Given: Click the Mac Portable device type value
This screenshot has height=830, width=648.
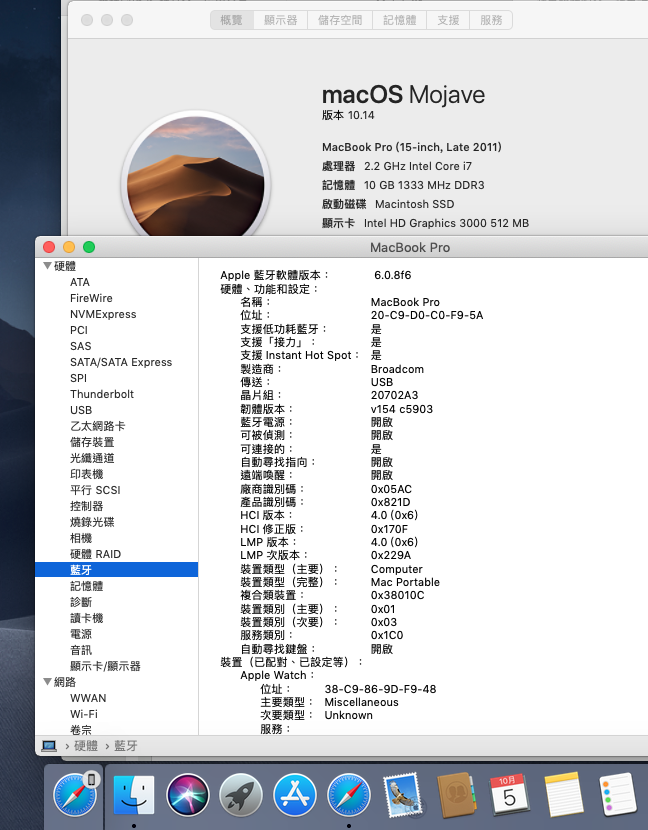Looking at the screenshot, I should [x=405, y=582].
